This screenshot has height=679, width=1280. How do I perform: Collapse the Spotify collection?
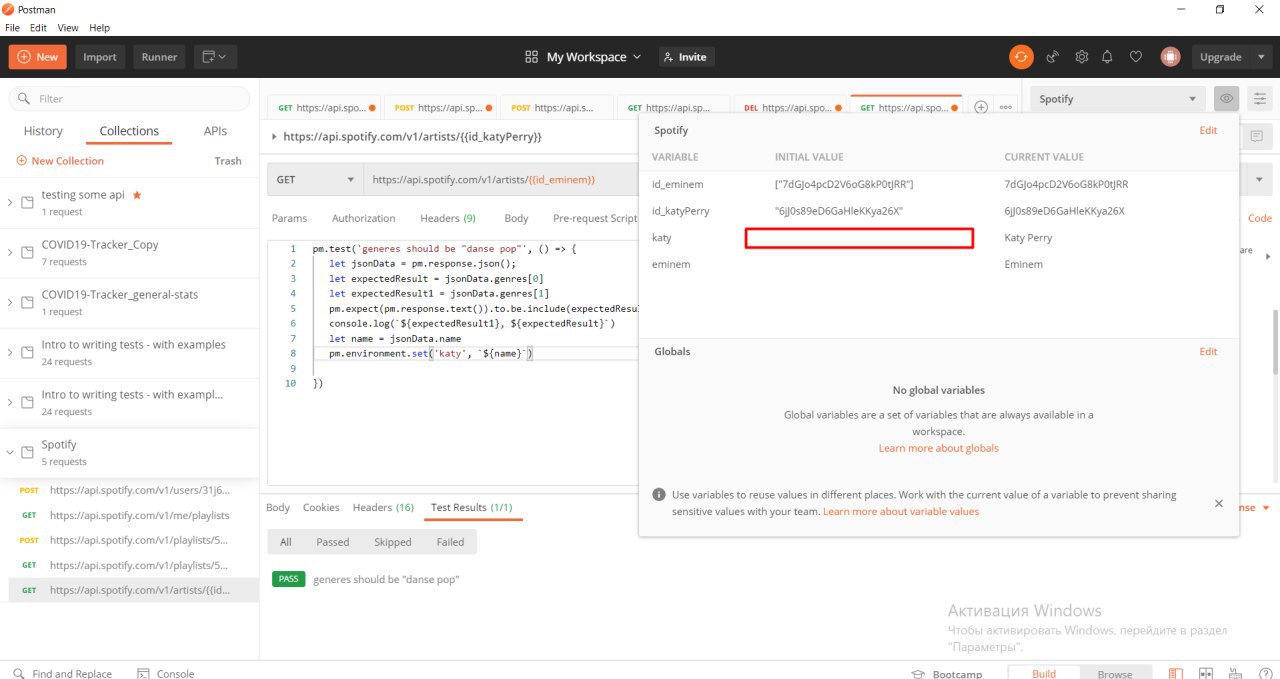click(x=10, y=452)
